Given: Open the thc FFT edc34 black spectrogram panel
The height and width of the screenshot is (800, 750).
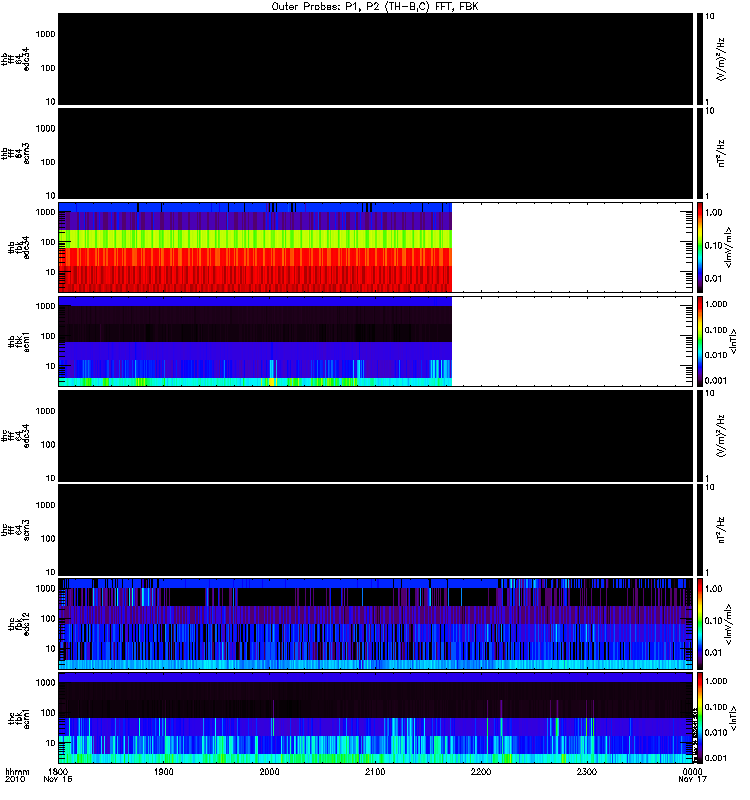Looking at the screenshot, I should click(x=375, y=436).
